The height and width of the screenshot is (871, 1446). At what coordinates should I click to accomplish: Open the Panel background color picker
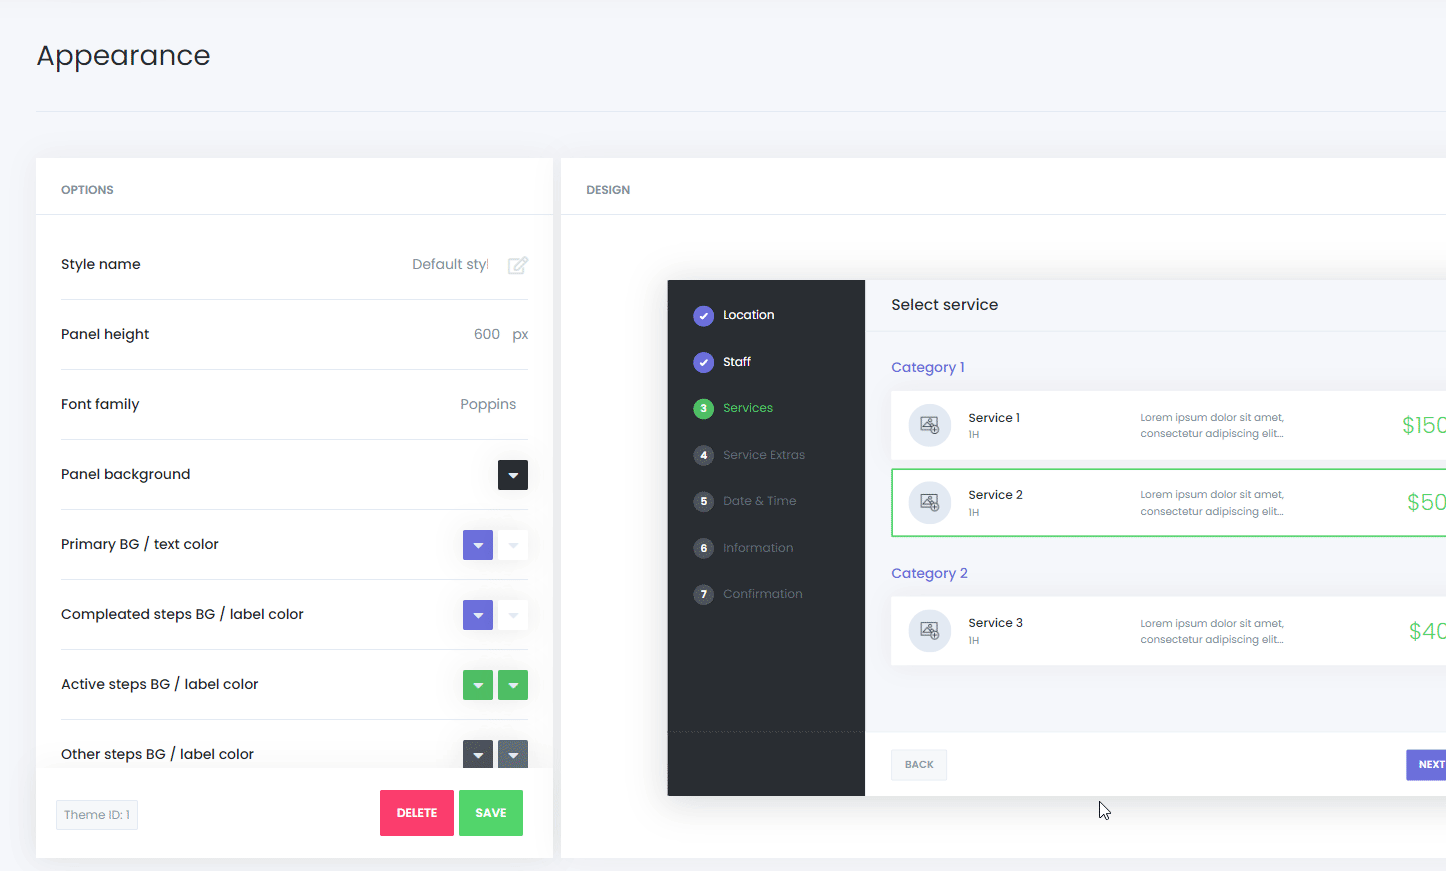513,475
